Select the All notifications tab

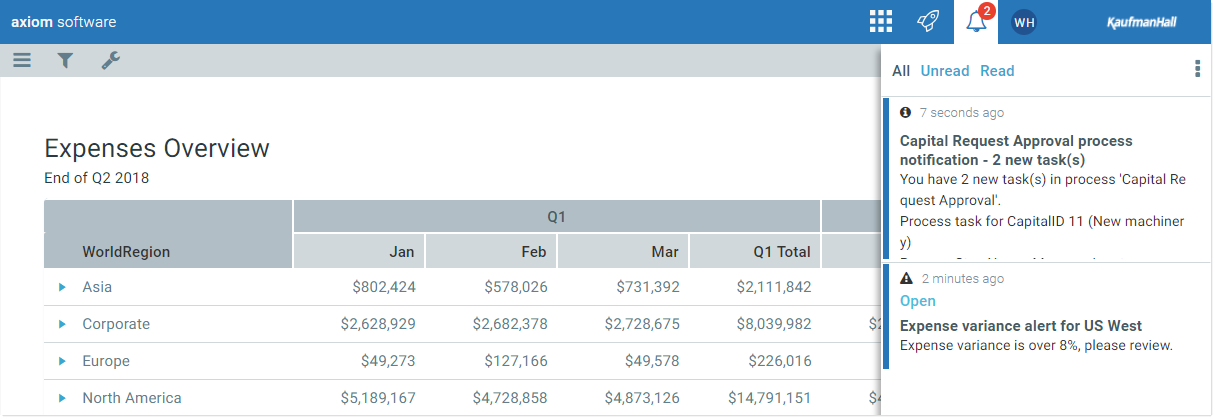click(x=901, y=71)
